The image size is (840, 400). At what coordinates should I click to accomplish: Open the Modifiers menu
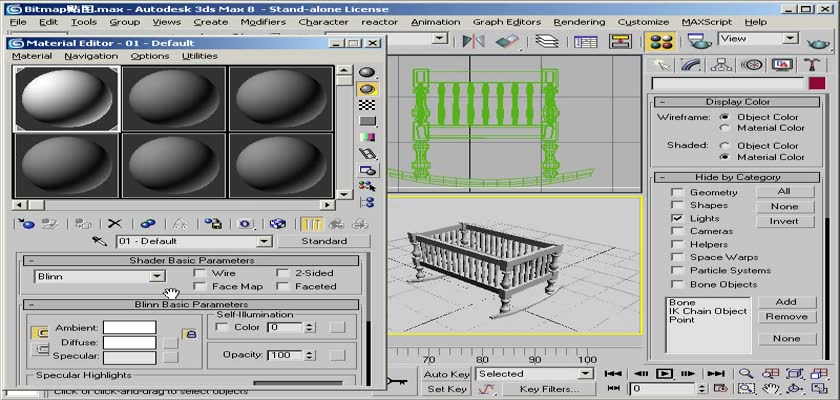263,22
